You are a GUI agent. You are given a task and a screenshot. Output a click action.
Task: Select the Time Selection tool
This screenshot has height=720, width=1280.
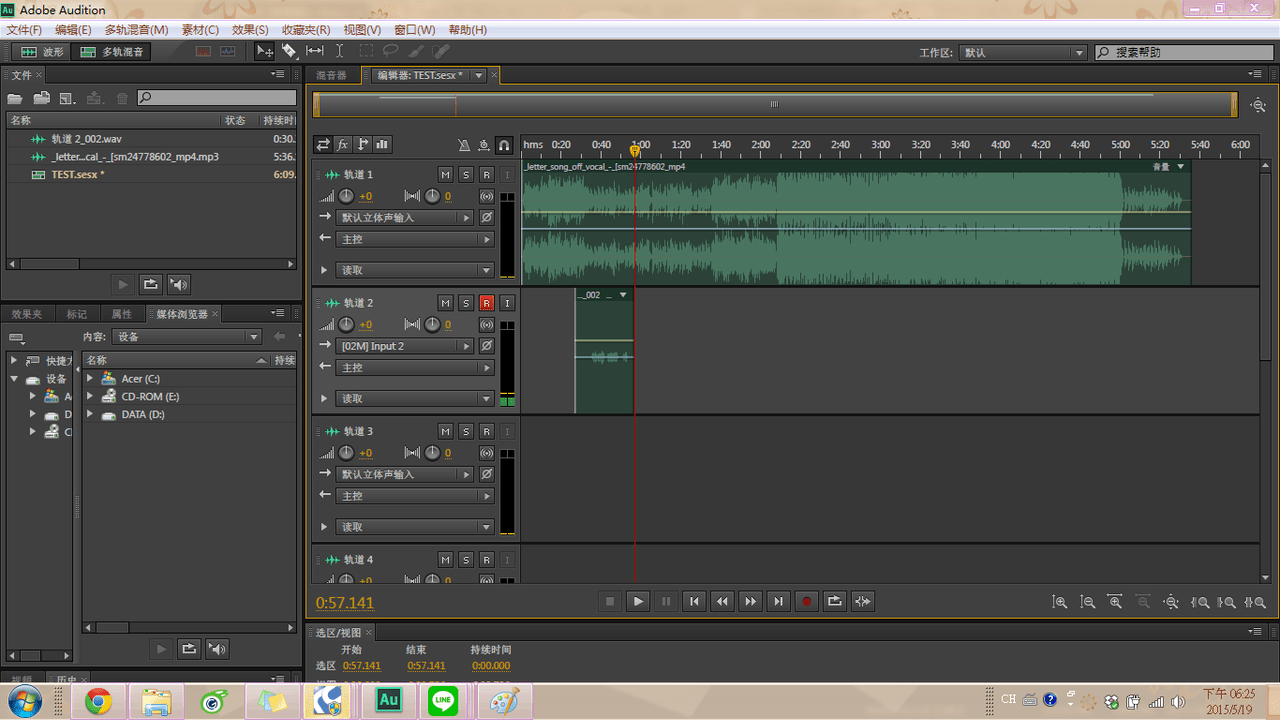[x=339, y=51]
